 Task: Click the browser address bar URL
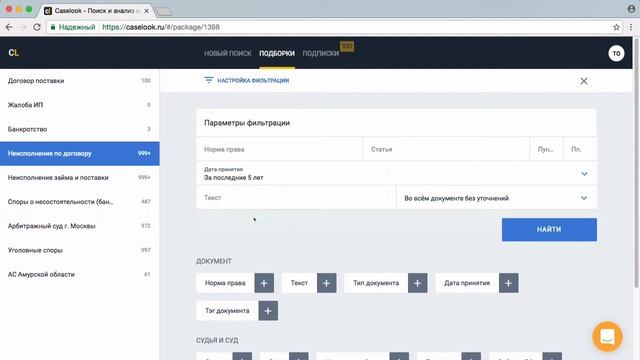[x=161, y=27]
